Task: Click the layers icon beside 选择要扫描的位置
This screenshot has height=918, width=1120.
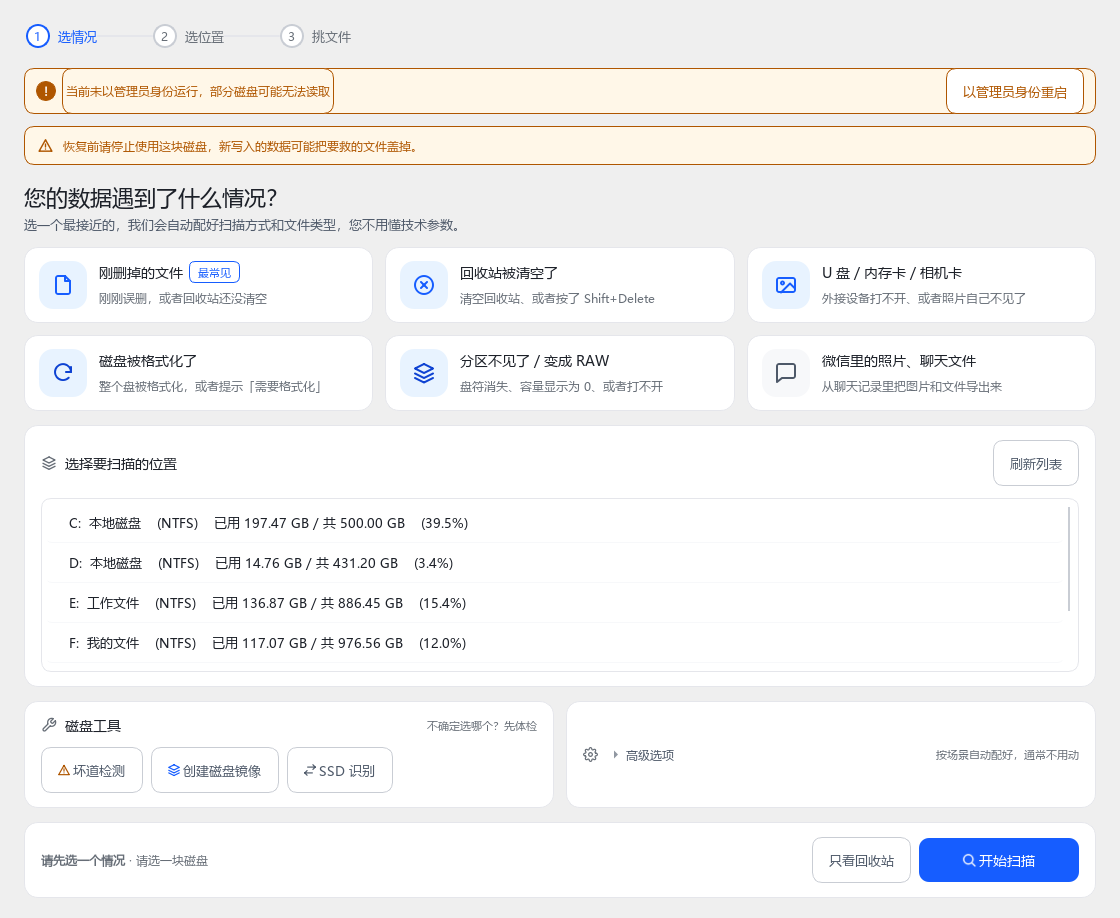Action: click(49, 463)
